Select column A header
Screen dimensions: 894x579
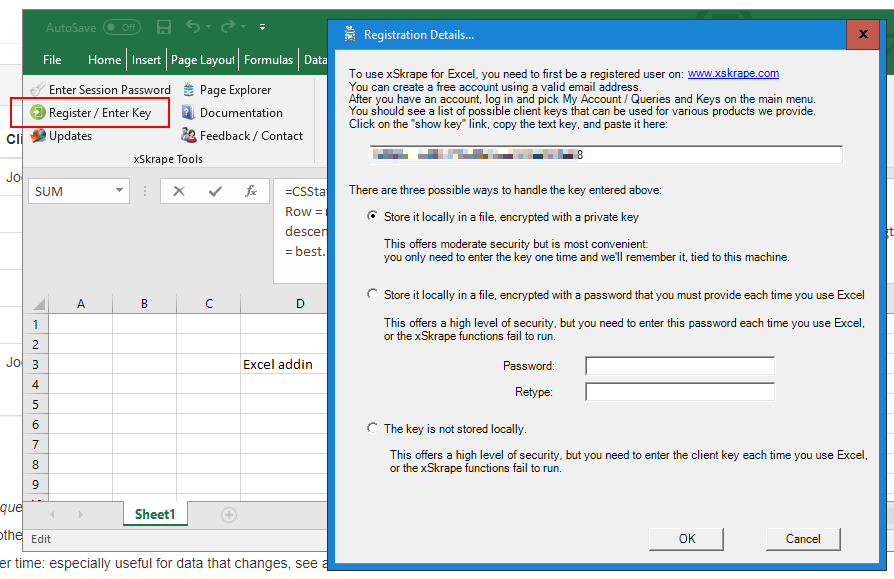(x=80, y=304)
